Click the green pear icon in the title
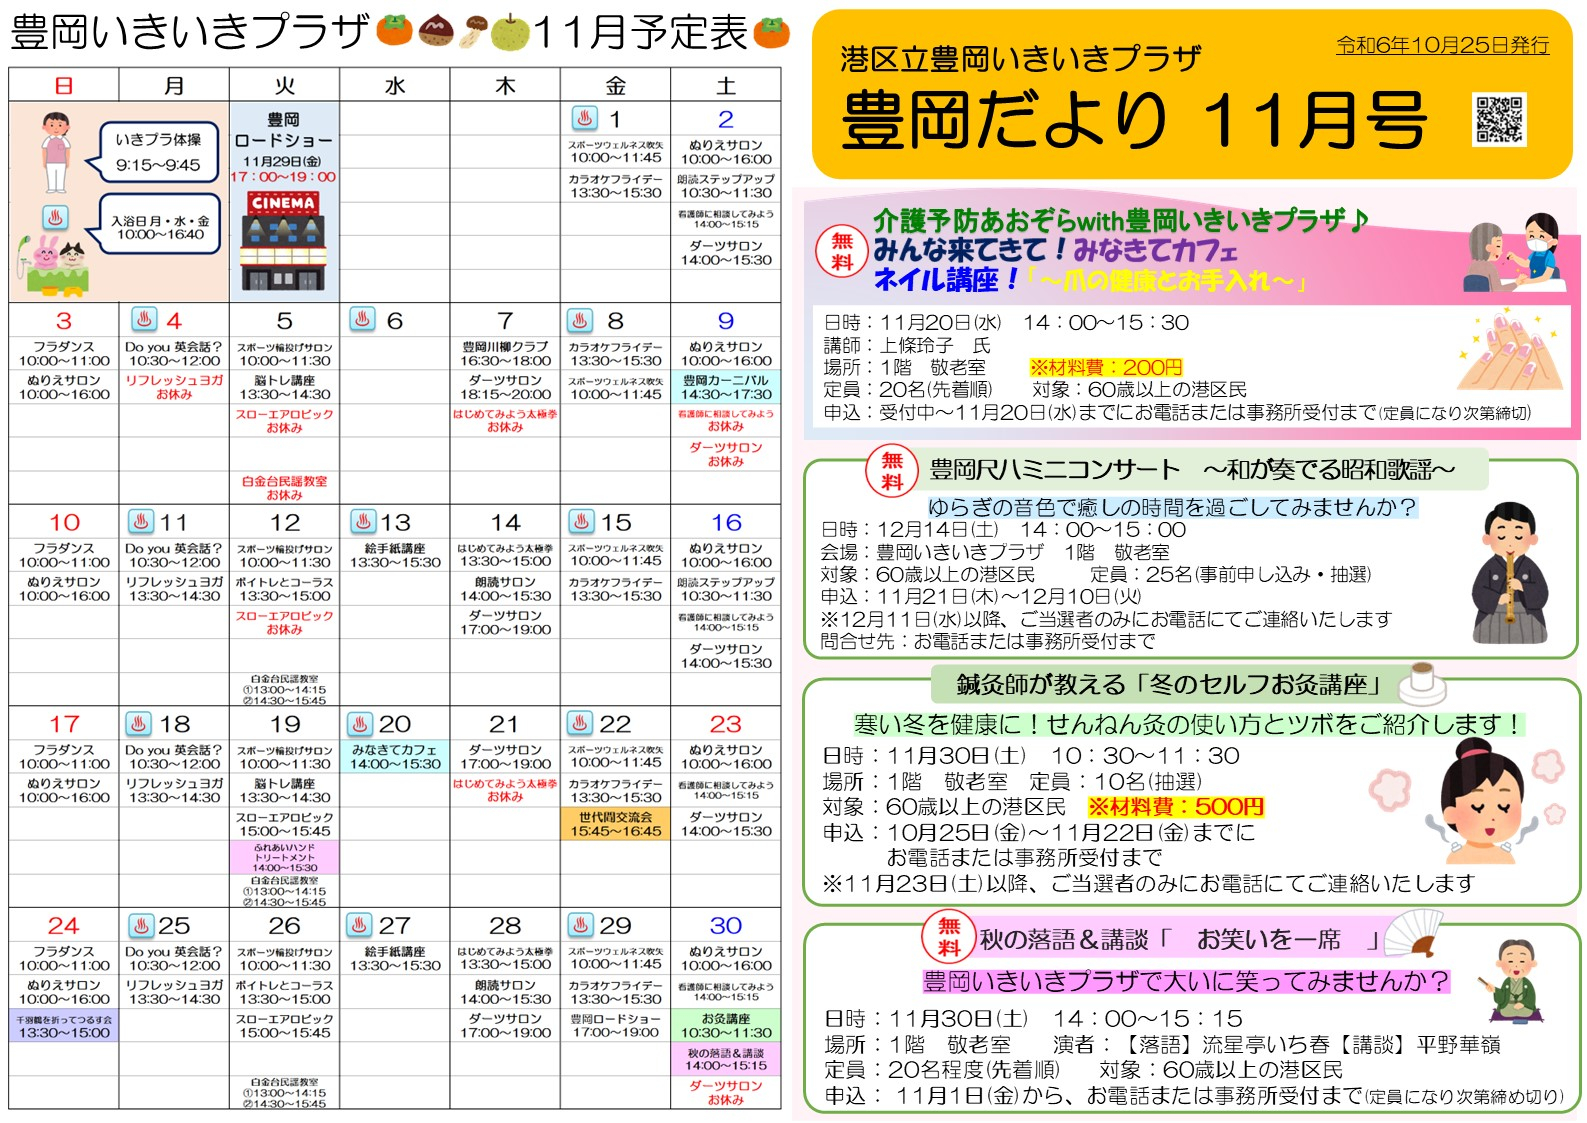Viewport: 1587px width, 1123px height. coord(510,33)
